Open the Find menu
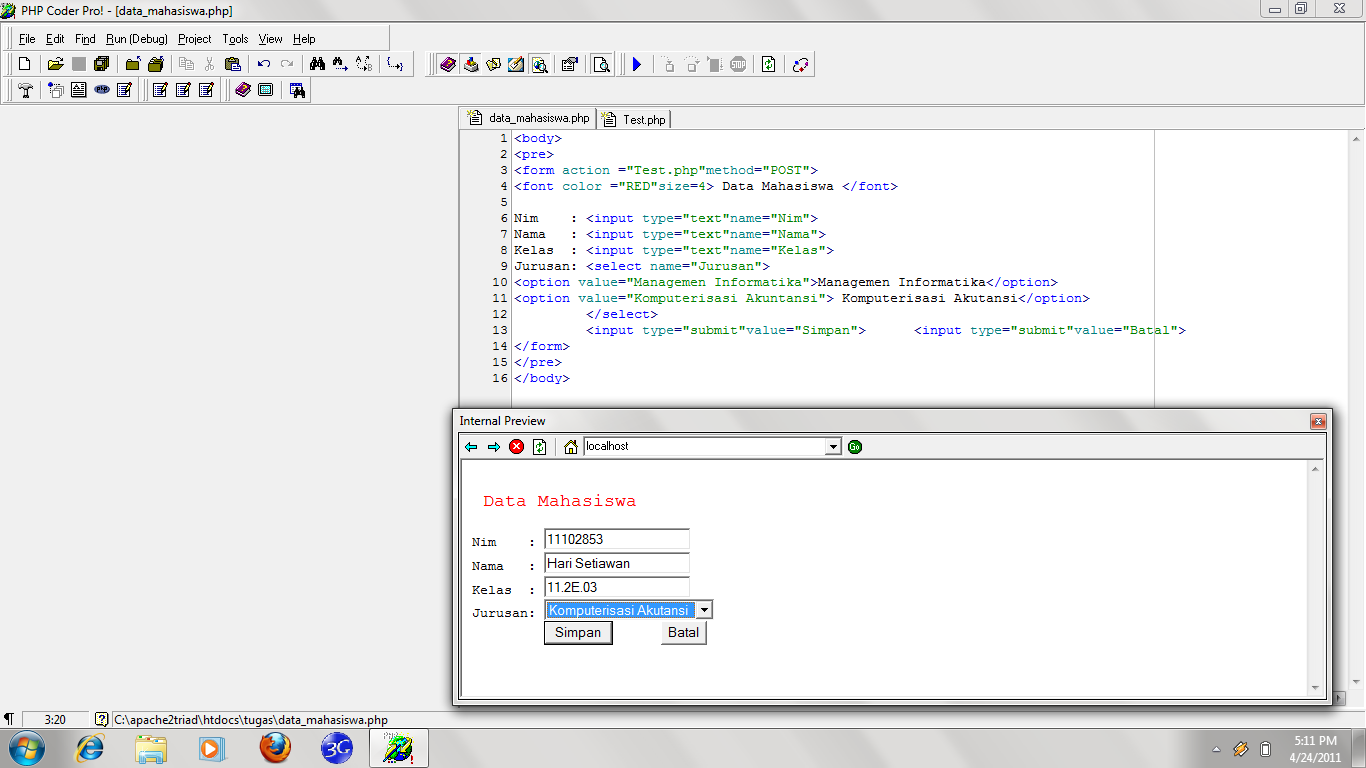1366x768 pixels. click(85, 39)
